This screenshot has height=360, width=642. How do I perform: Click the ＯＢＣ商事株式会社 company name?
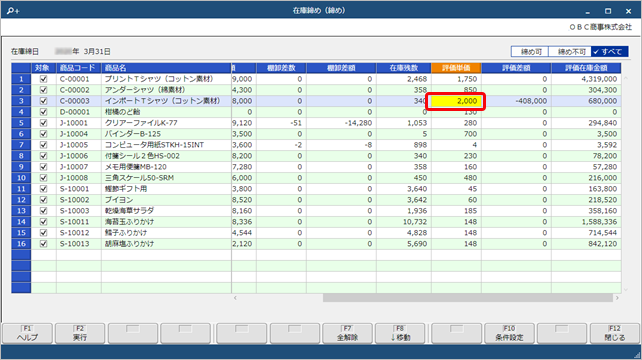601,27
